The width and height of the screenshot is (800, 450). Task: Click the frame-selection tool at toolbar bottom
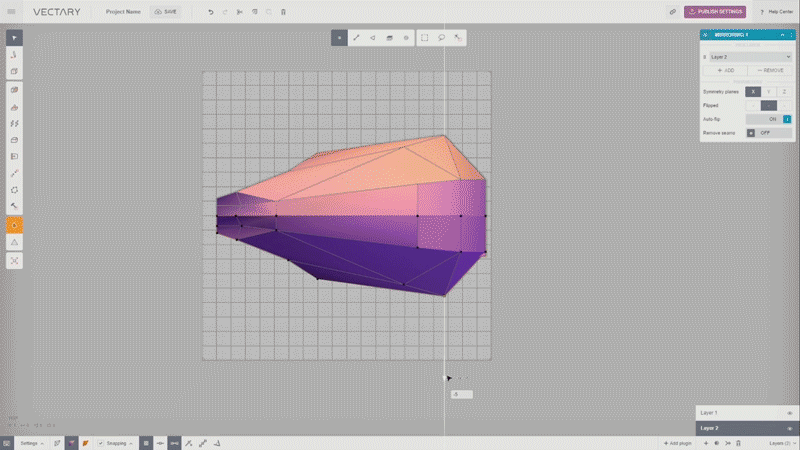tap(14, 261)
